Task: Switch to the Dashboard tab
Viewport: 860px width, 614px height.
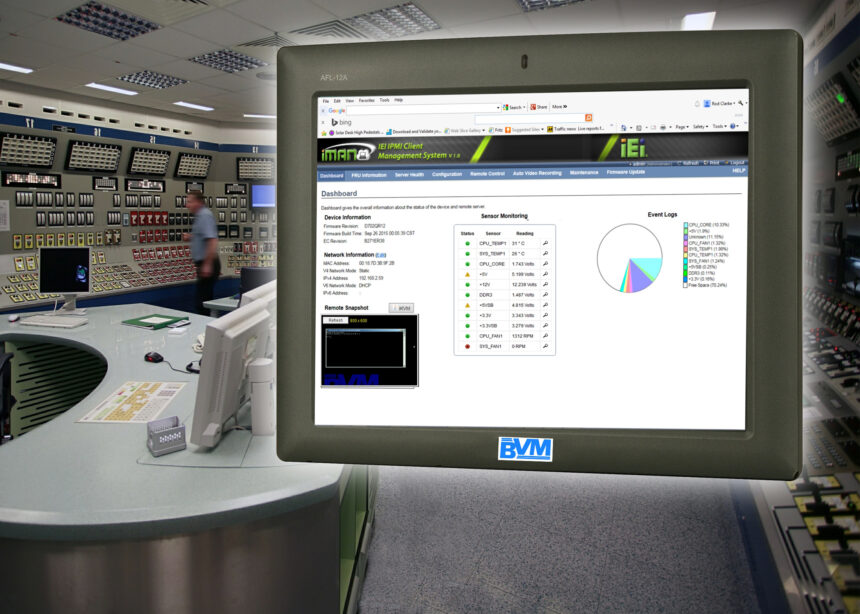Action: [x=332, y=176]
